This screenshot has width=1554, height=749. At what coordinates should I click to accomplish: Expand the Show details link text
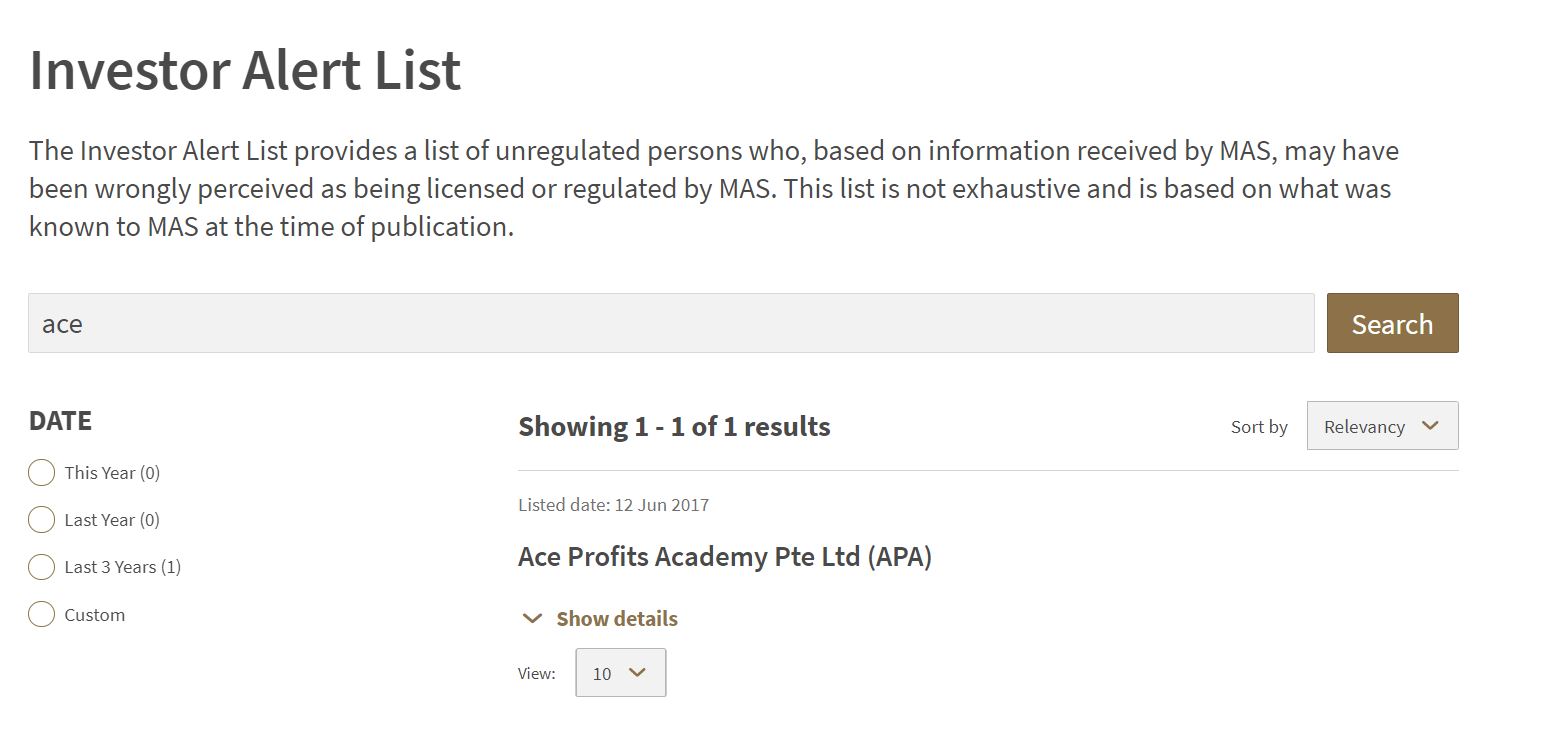(617, 619)
